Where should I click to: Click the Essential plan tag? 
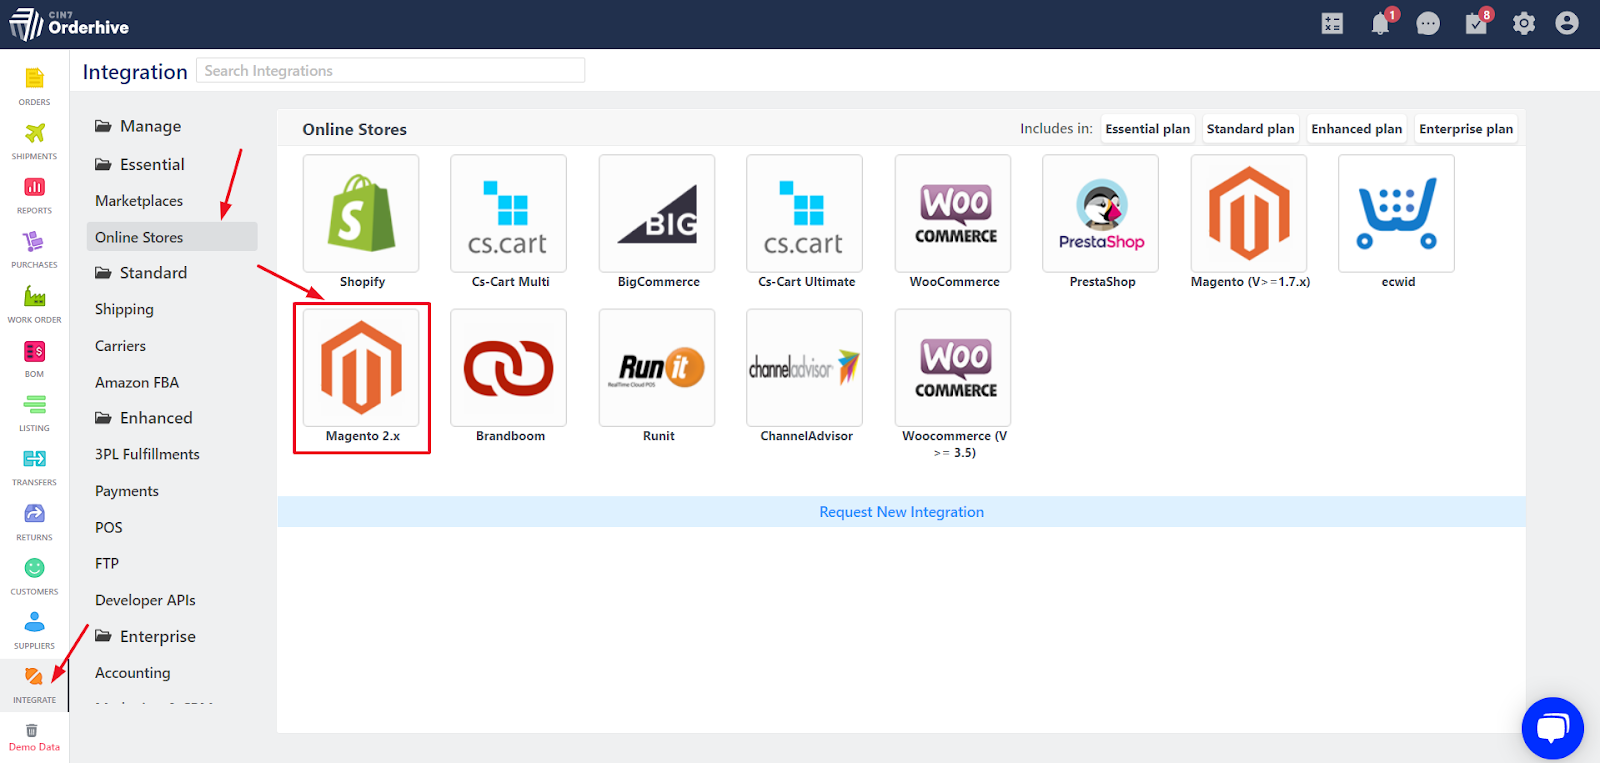tap(1148, 129)
